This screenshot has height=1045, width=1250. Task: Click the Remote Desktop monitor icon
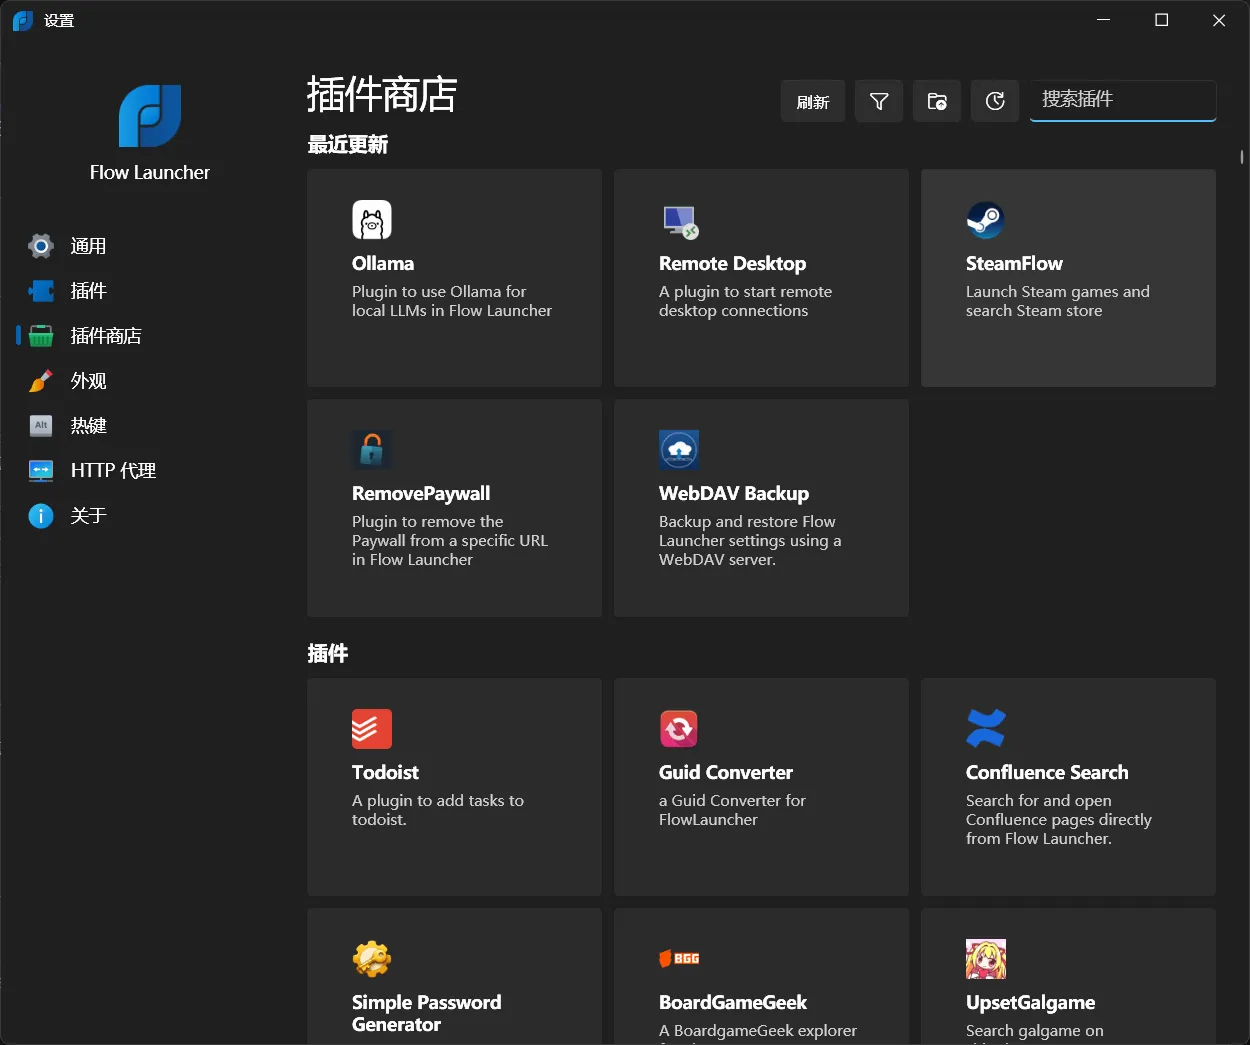tap(680, 221)
